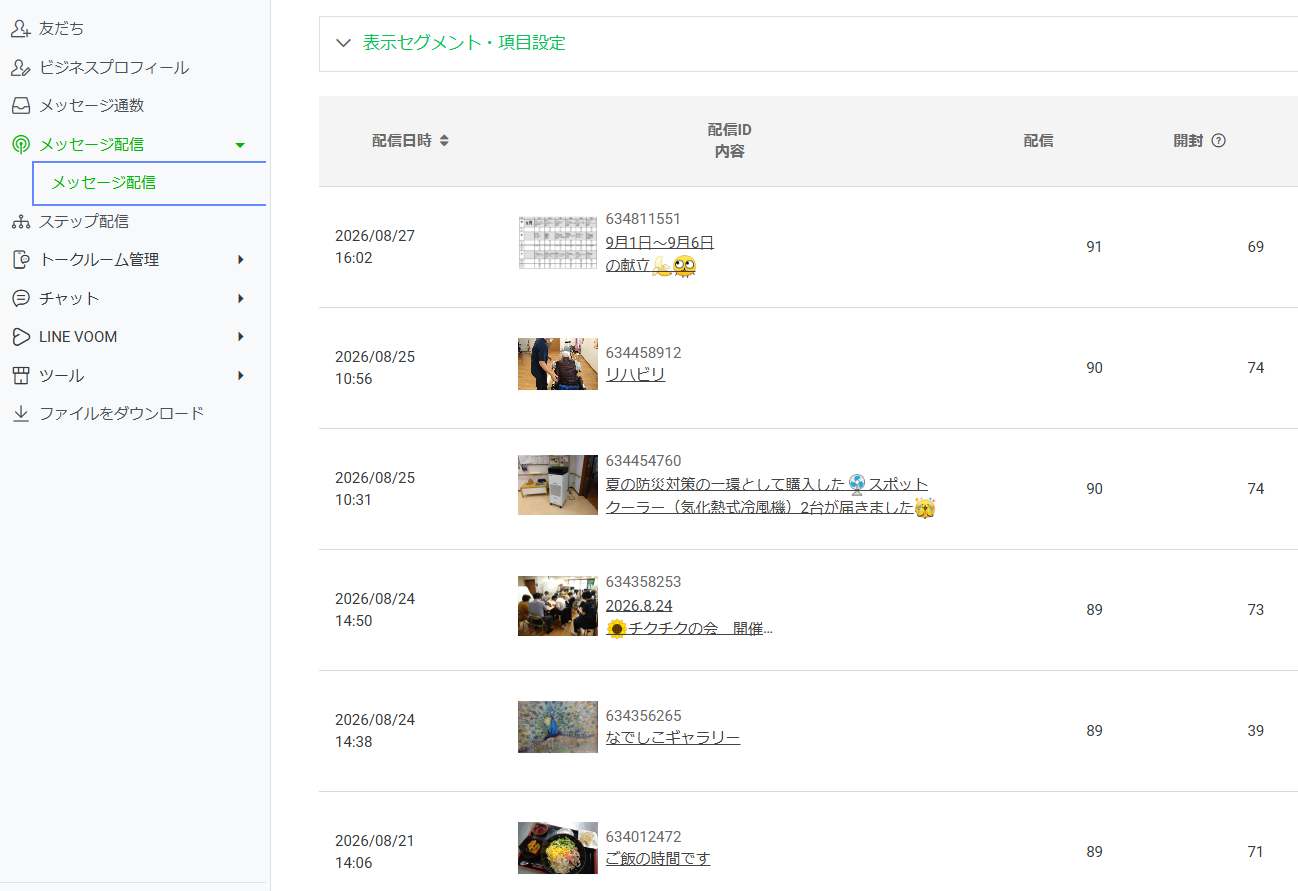Click the ステップ配信 hierarchy icon
This screenshot has width=1298, height=891.
point(20,222)
